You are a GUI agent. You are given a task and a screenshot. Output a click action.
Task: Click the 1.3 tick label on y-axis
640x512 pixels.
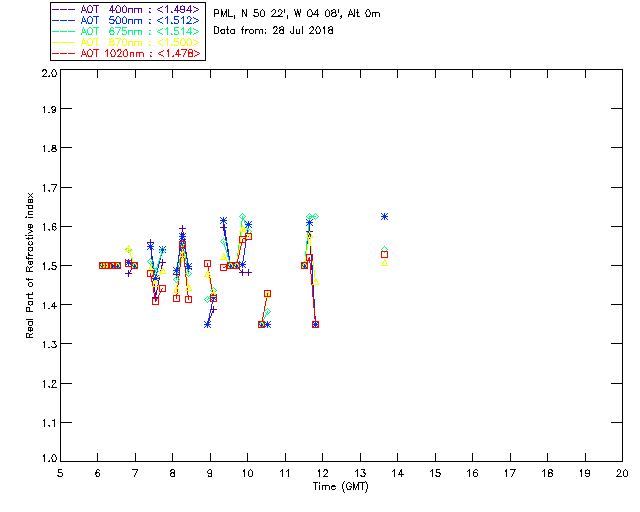[49, 344]
